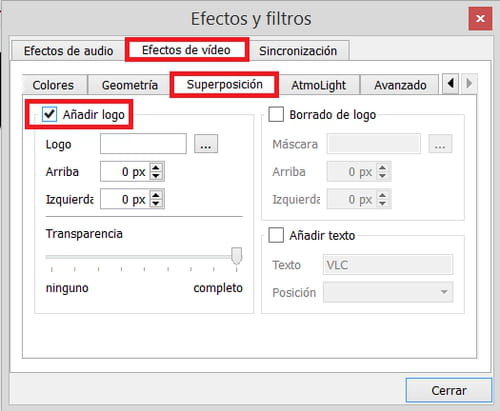500x411 pixels.
Task: Open the AtmoLight sub-tab
Action: pyautogui.click(x=319, y=85)
